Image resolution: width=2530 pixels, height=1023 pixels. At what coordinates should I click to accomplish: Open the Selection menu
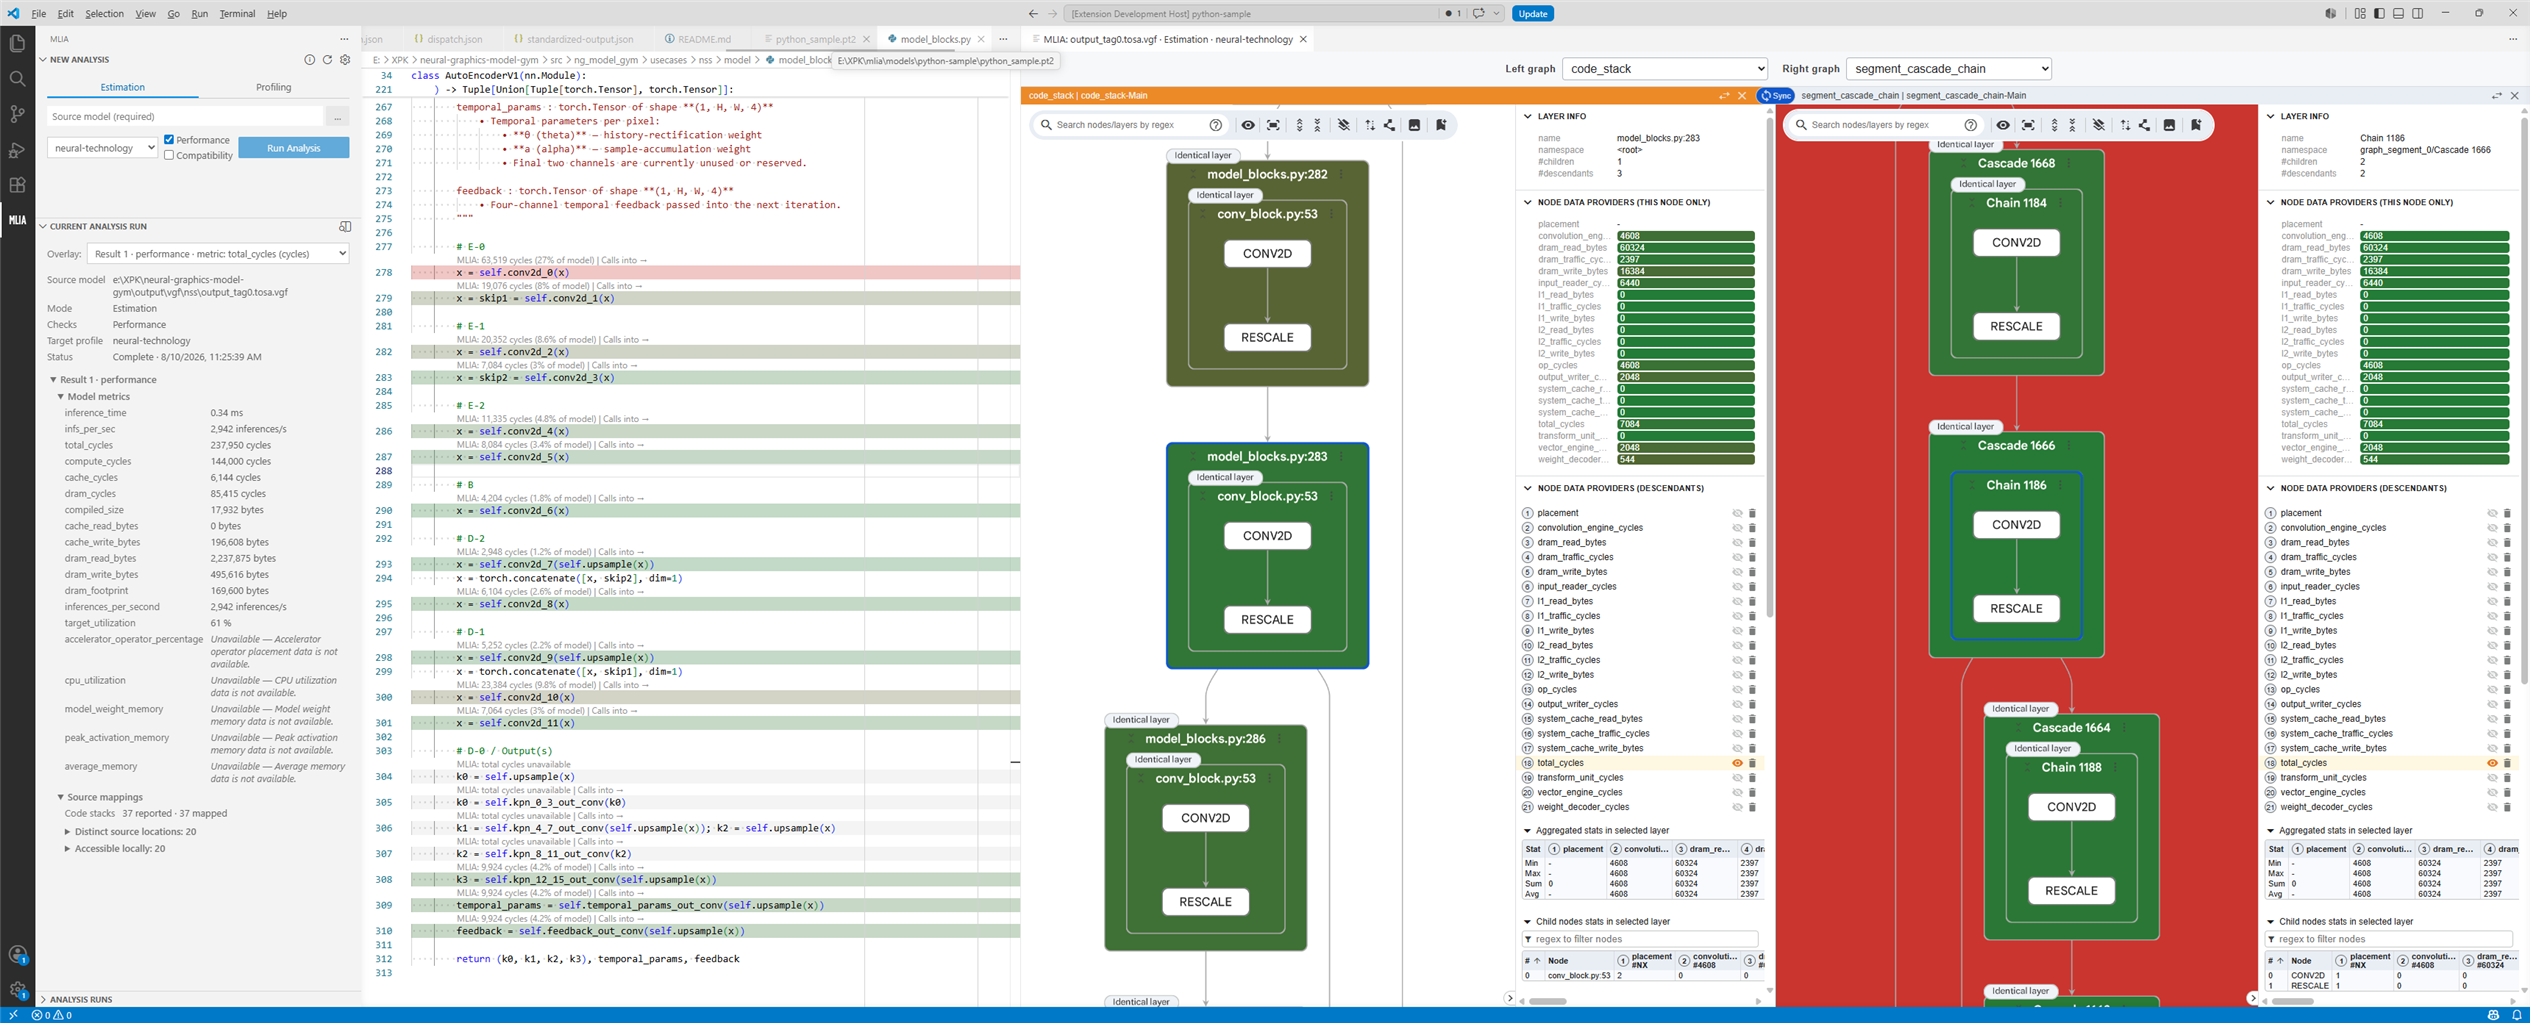pyautogui.click(x=104, y=14)
